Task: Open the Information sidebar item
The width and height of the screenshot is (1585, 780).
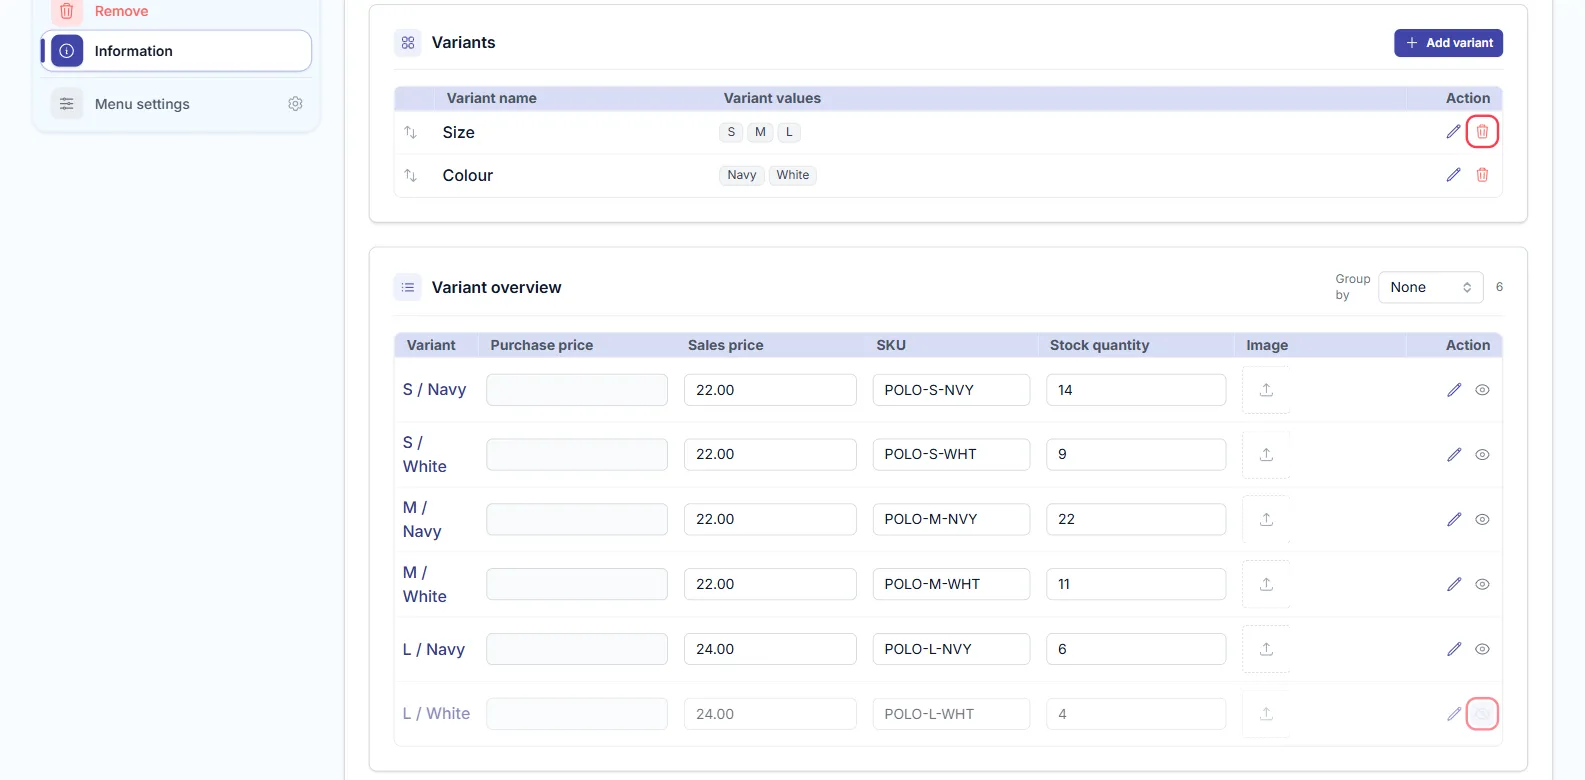Action: 176,51
